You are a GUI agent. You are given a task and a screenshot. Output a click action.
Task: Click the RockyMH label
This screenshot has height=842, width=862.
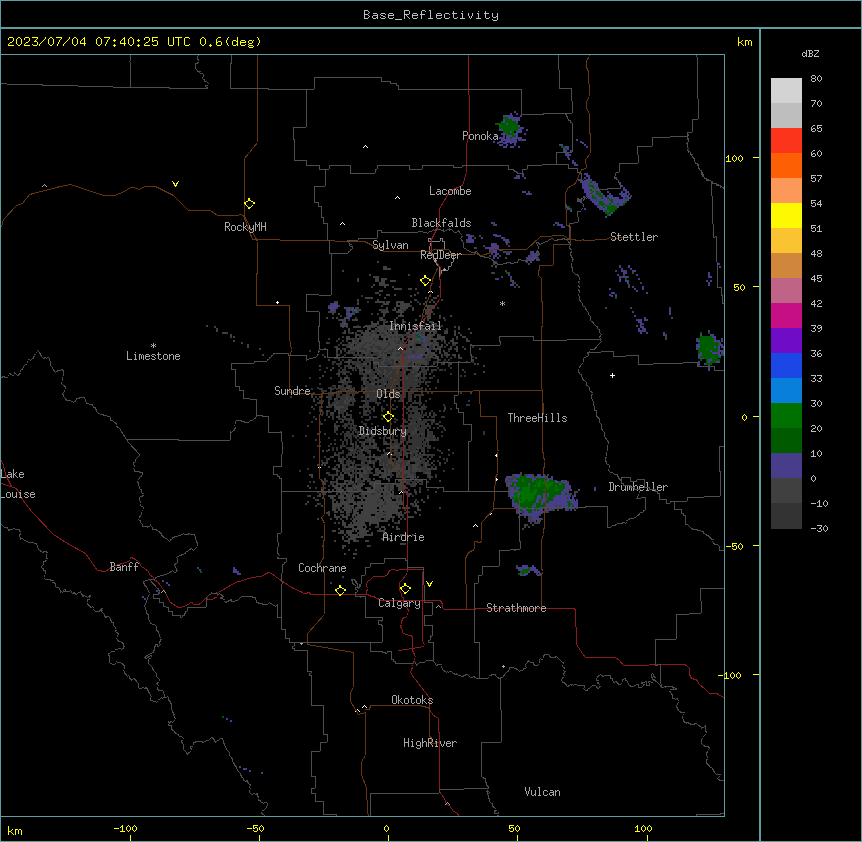(245, 227)
